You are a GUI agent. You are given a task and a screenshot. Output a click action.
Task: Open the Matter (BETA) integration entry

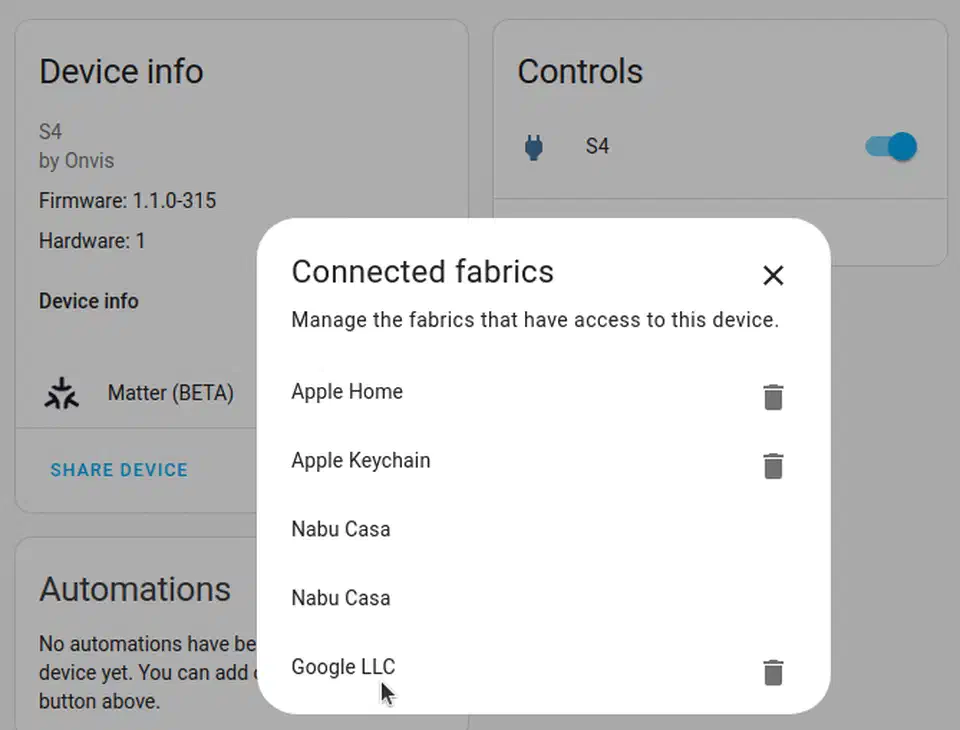point(170,393)
